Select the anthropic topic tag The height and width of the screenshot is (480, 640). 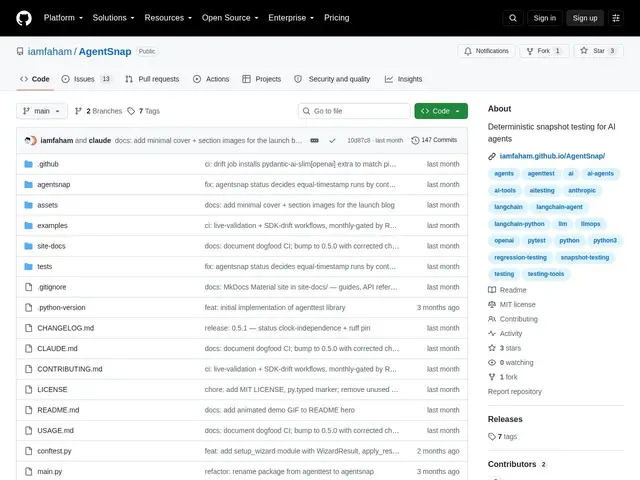pos(582,191)
